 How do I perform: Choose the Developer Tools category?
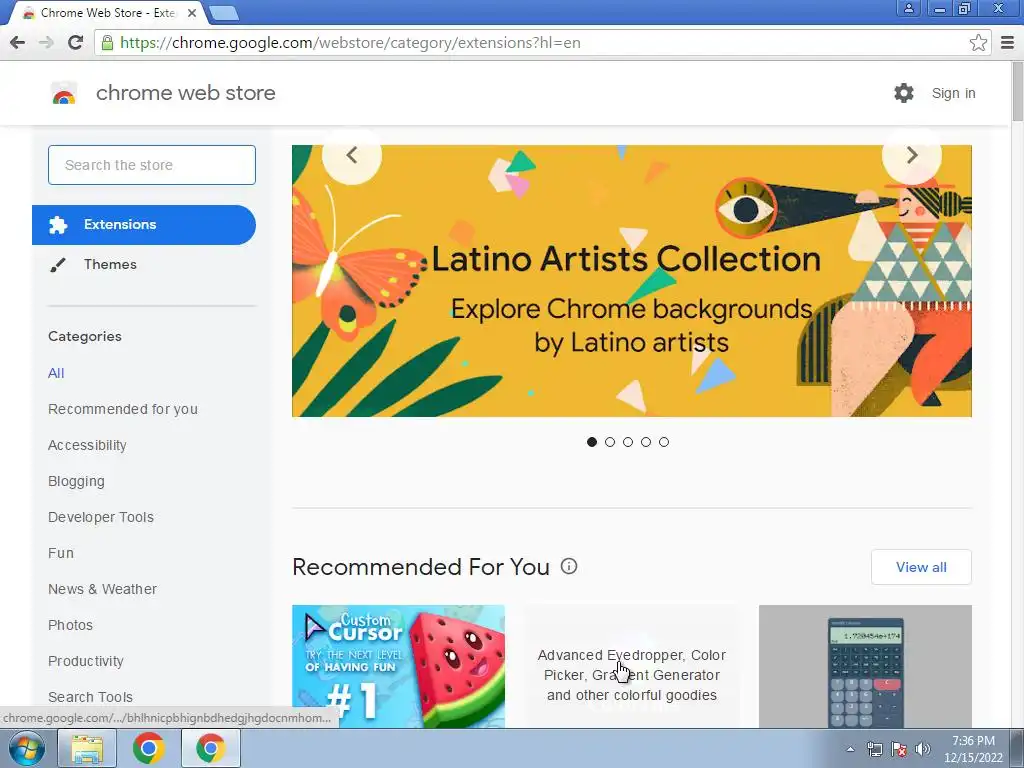(101, 517)
